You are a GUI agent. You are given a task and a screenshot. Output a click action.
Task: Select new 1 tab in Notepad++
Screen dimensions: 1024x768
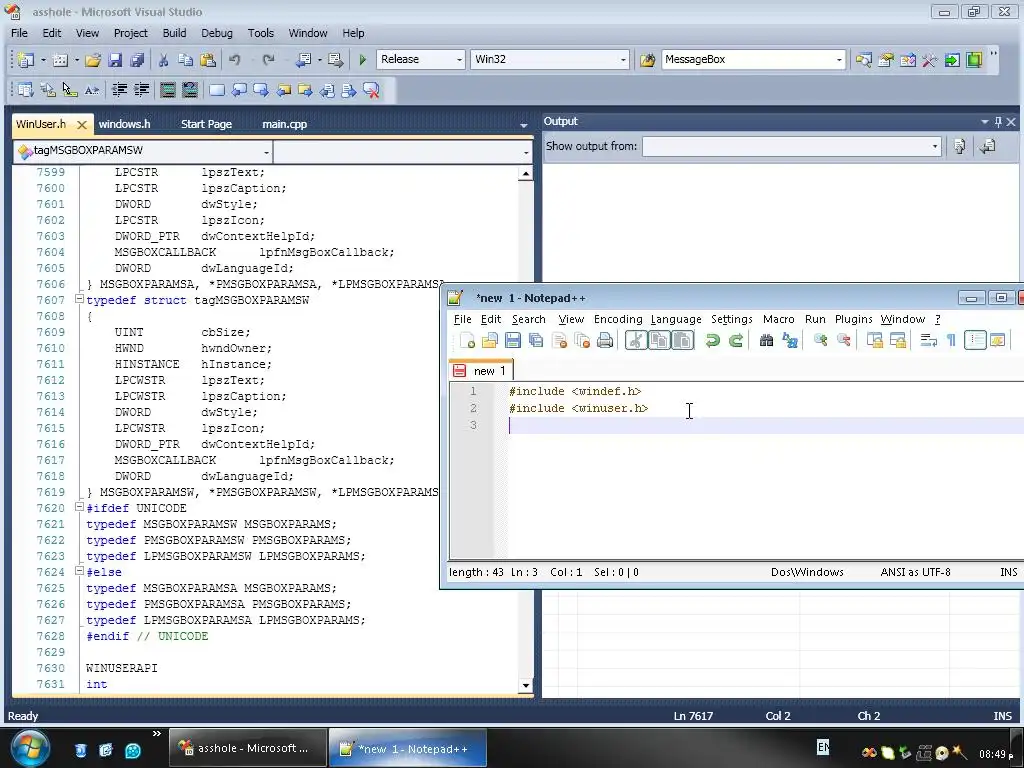pyautogui.click(x=482, y=370)
